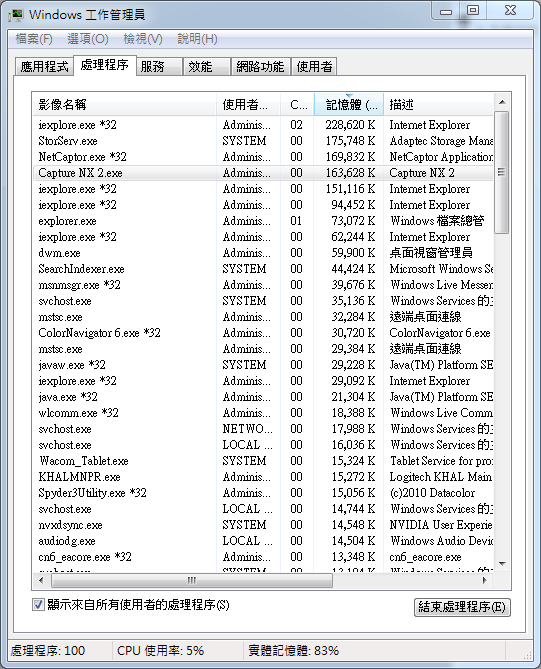Image resolution: width=541 pixels, height=669 pixels.
Task: Select the explorer.exe process
Action: coord(263,221)
